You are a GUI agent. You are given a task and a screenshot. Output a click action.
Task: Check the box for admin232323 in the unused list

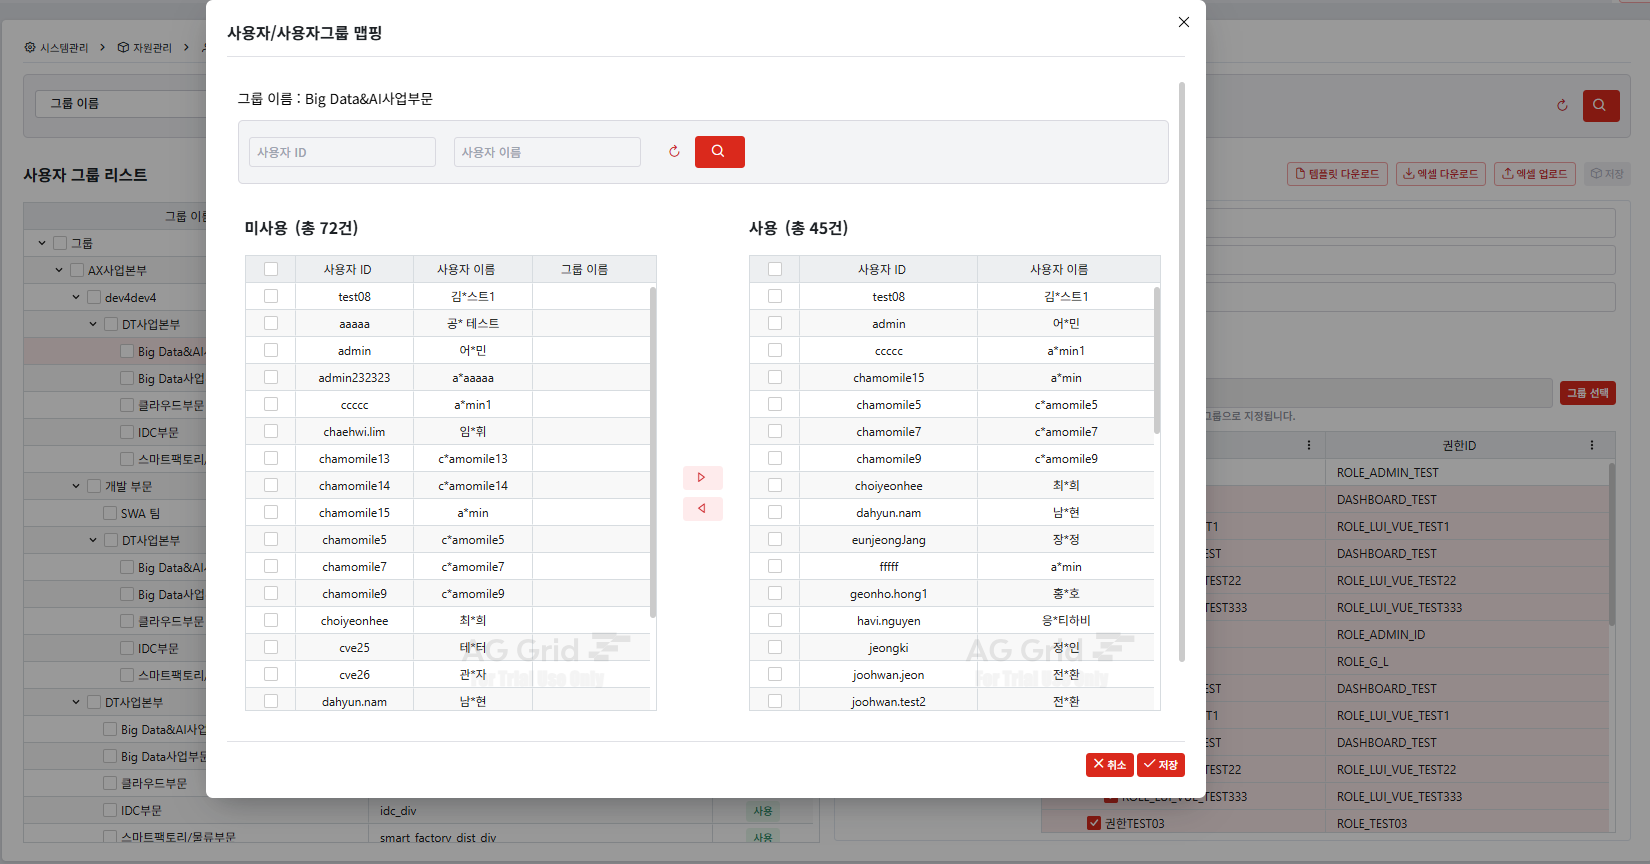pyautogui.click(x=271, y=377)
